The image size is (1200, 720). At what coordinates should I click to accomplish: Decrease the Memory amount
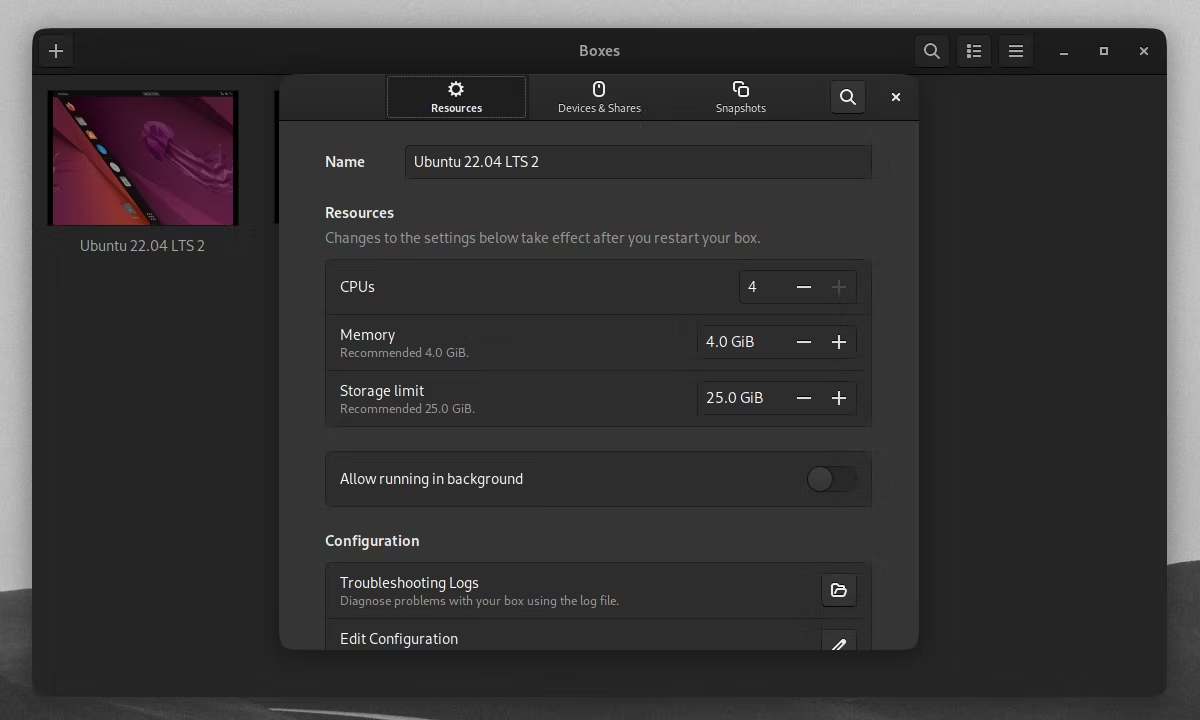pos(804,342)
